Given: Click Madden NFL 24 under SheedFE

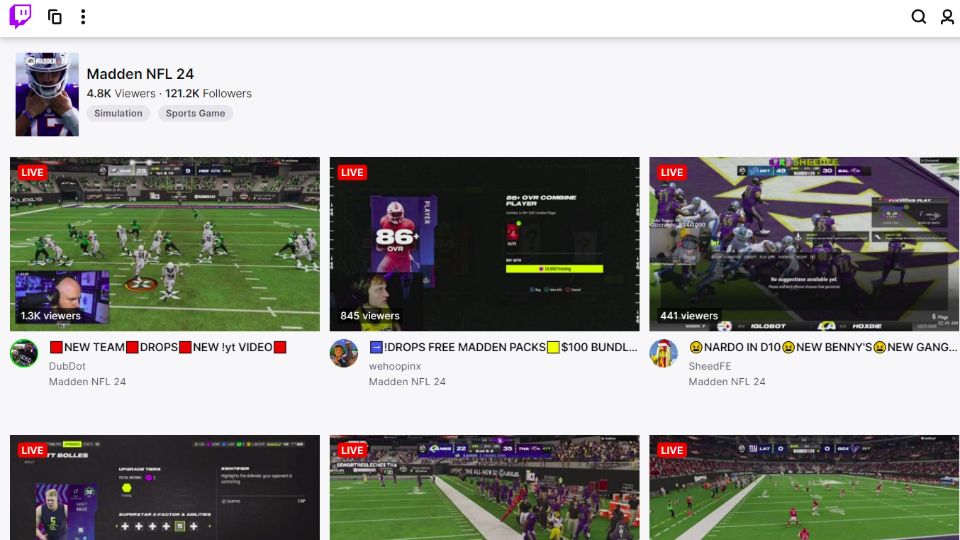Looking at the screenshot, I should [x=727, y=381].
